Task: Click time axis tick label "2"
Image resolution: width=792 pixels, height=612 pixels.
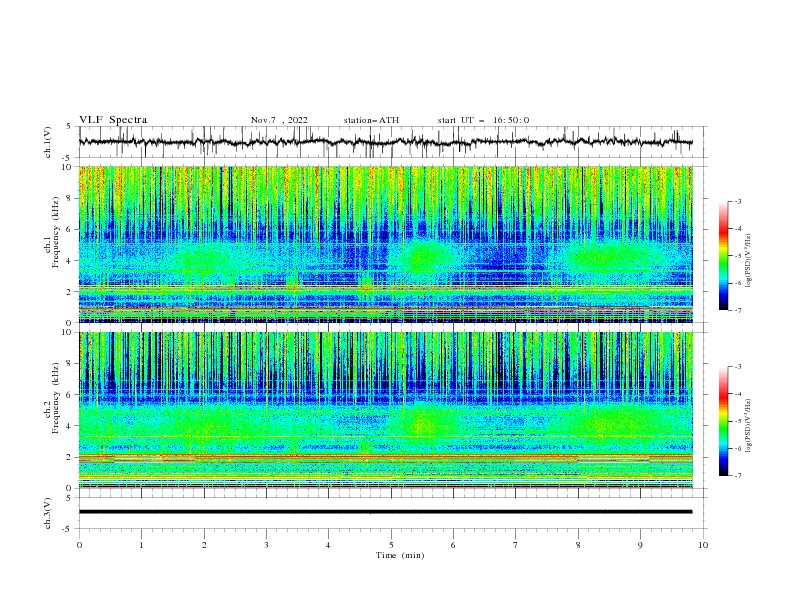Action: (x=204, y=545)
